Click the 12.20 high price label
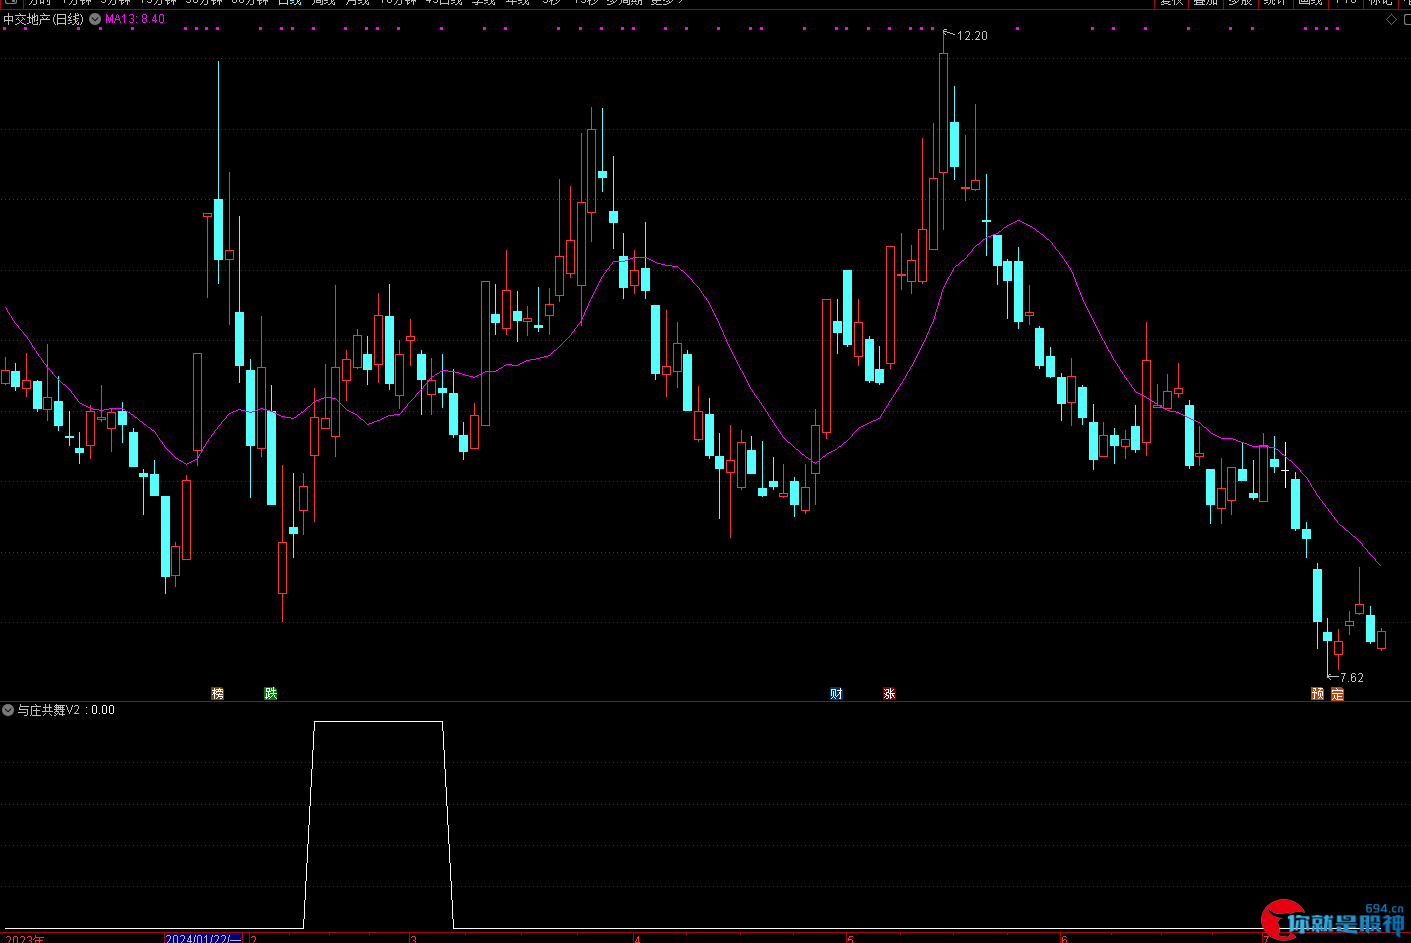Screen dimensions: 1411x943 pos(972,36)
